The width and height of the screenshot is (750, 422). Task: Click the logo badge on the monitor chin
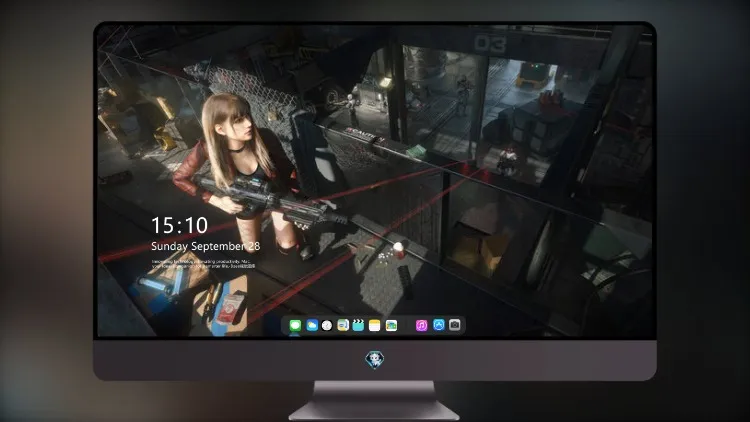[x=375, y=360]
